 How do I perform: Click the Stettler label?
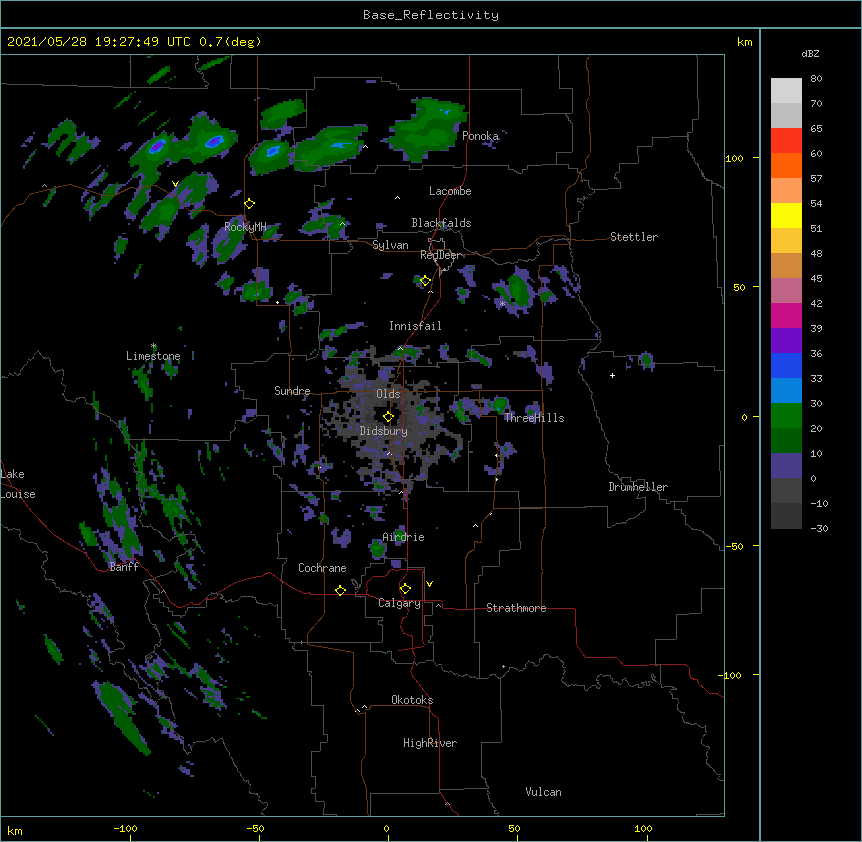(634, 237)
